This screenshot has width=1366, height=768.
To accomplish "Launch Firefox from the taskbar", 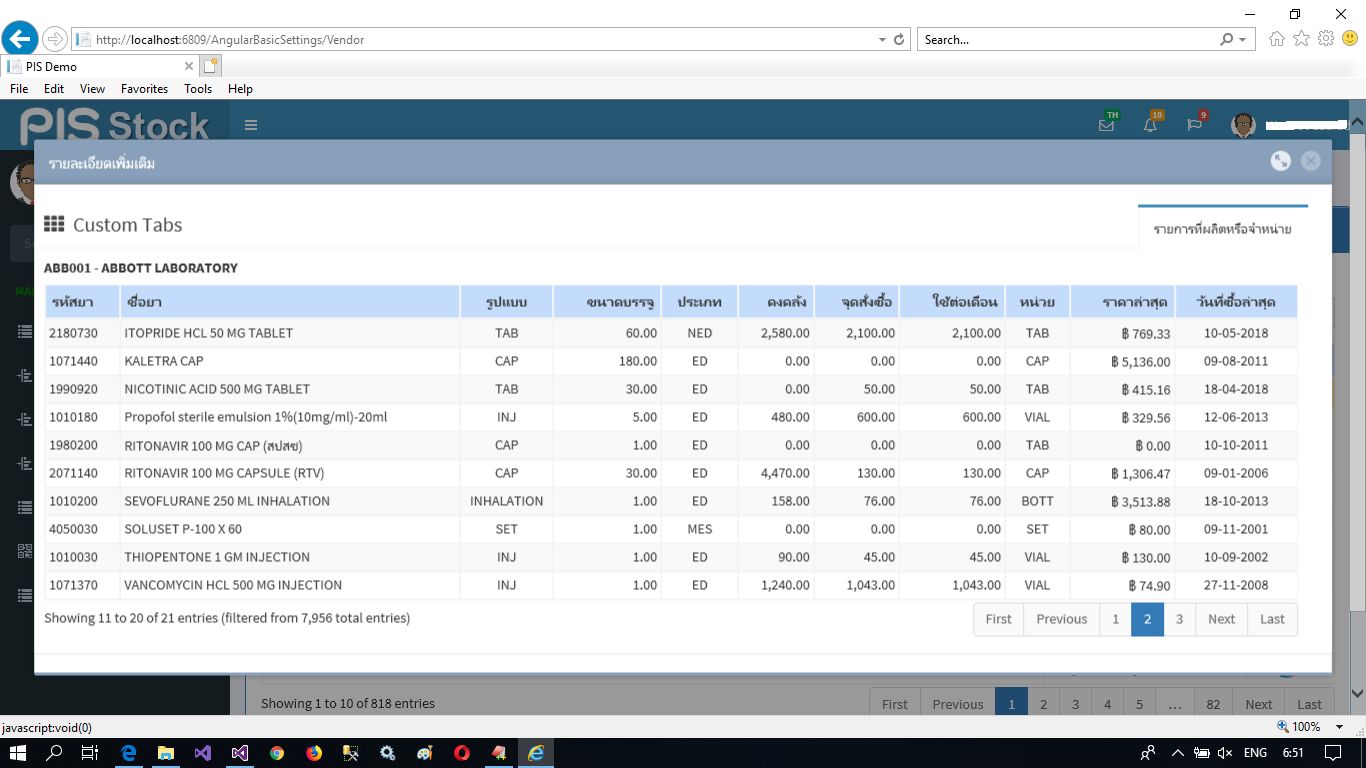I will tap(314, 753).
